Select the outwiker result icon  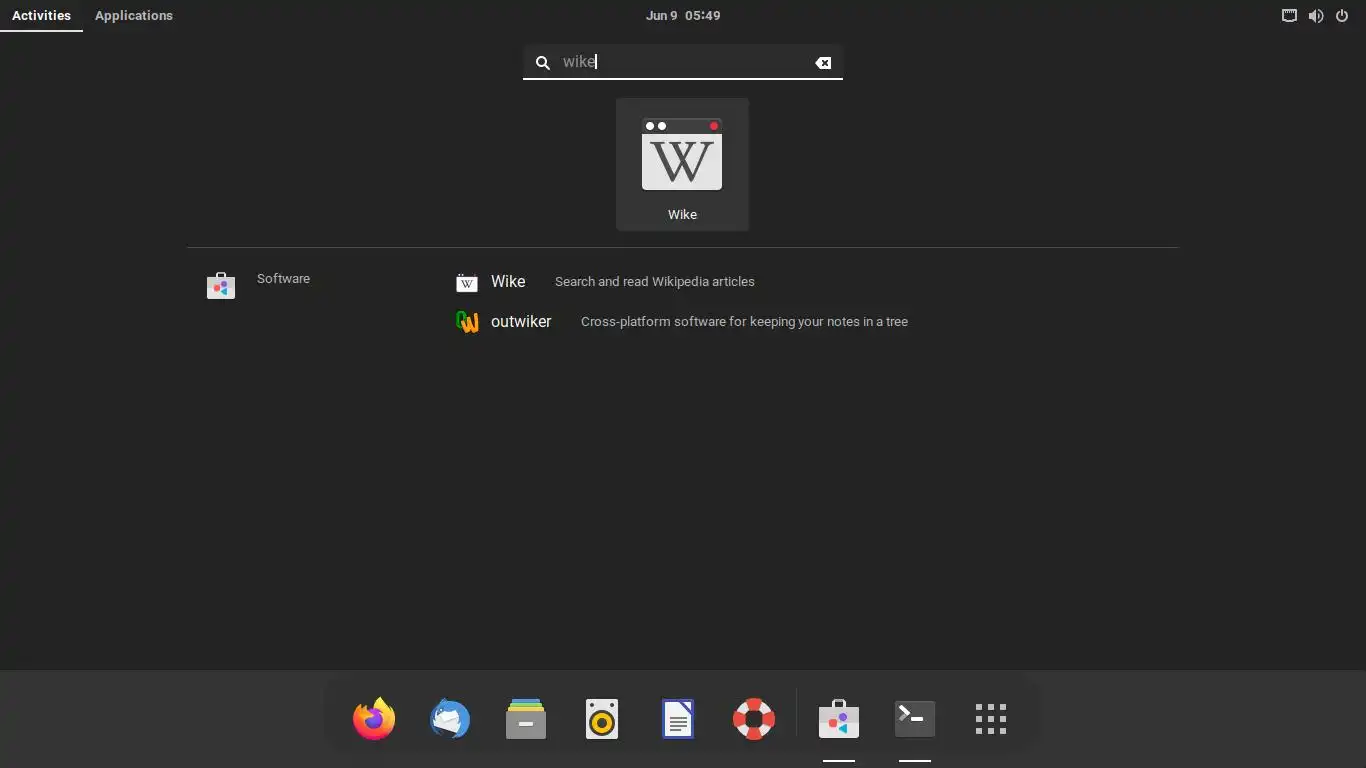pyautogui.click(x=467, y=322)
